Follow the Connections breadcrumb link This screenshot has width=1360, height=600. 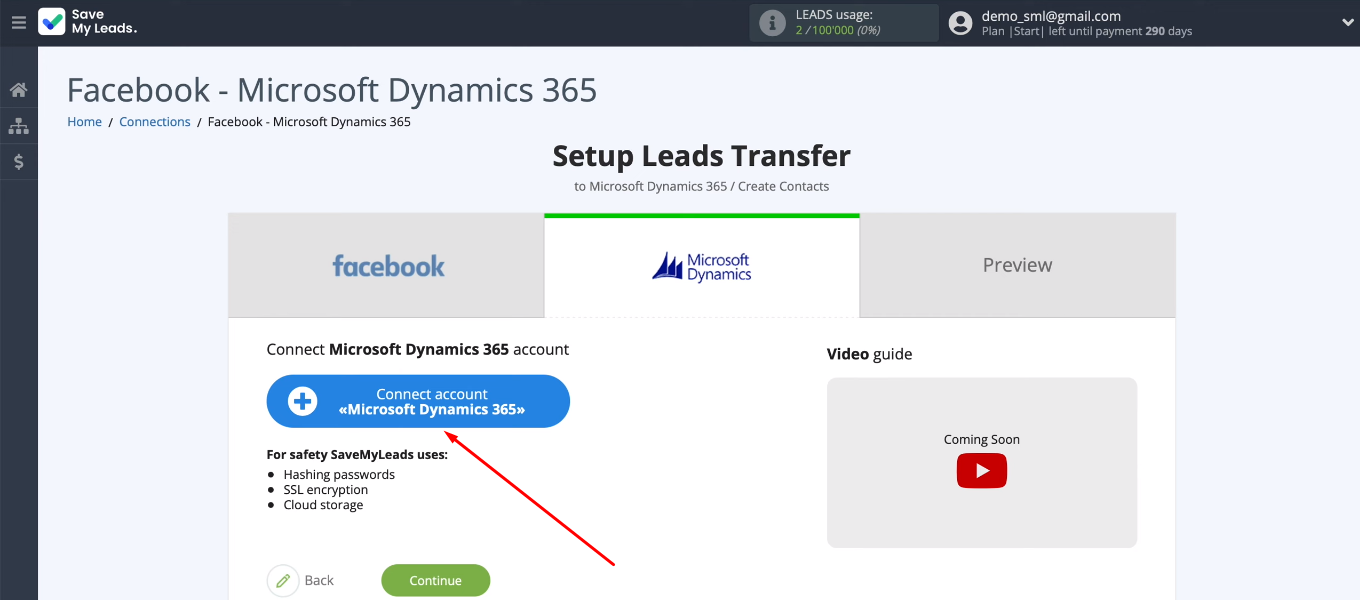(x=154, y=122)
